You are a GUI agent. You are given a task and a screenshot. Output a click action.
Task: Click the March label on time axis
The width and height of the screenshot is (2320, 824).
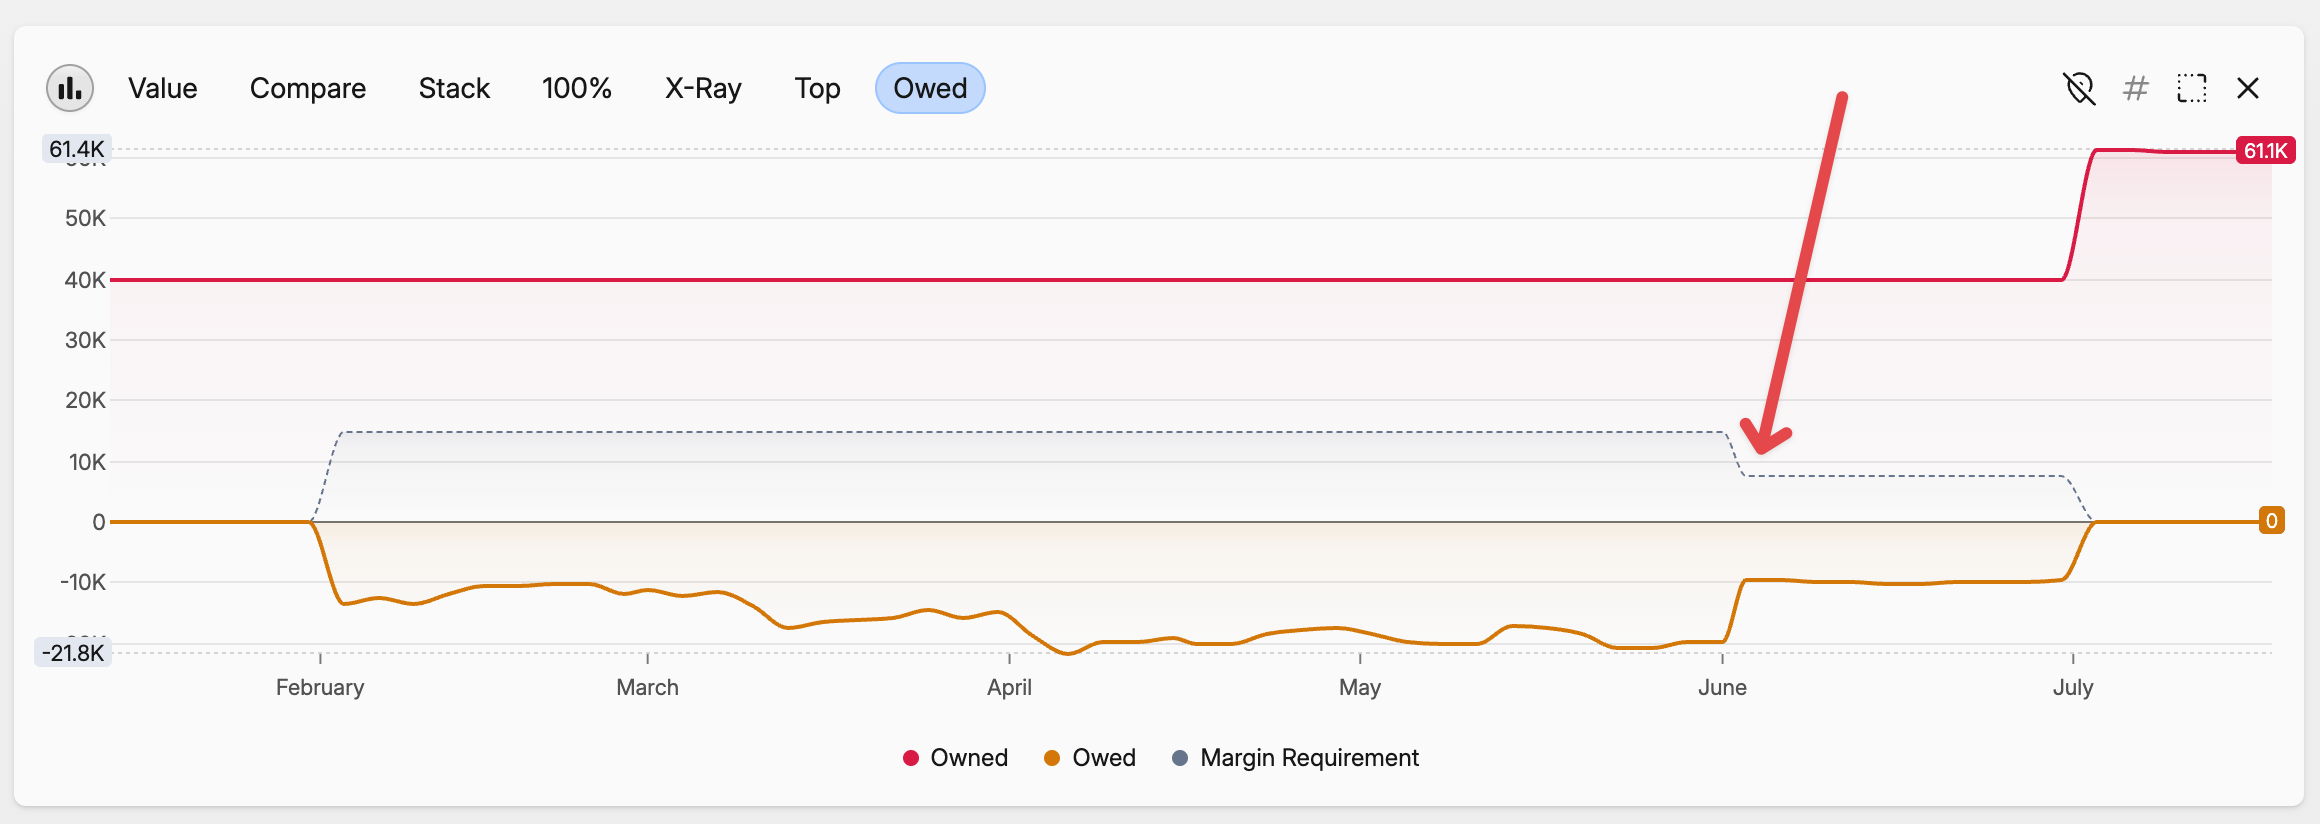click(647, 687)
